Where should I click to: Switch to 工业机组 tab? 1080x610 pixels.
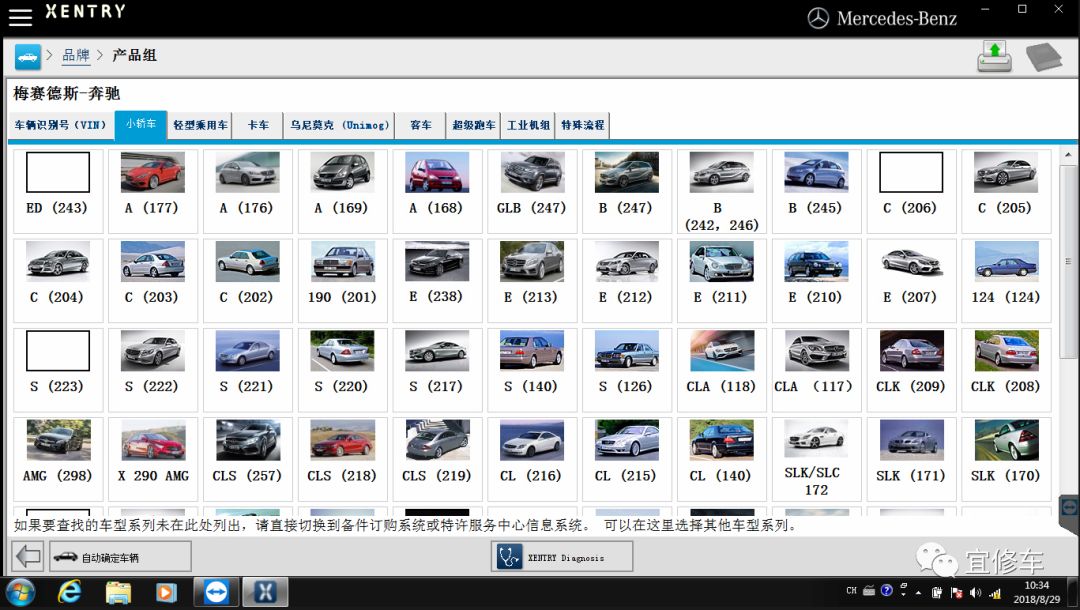click(528, 125)
